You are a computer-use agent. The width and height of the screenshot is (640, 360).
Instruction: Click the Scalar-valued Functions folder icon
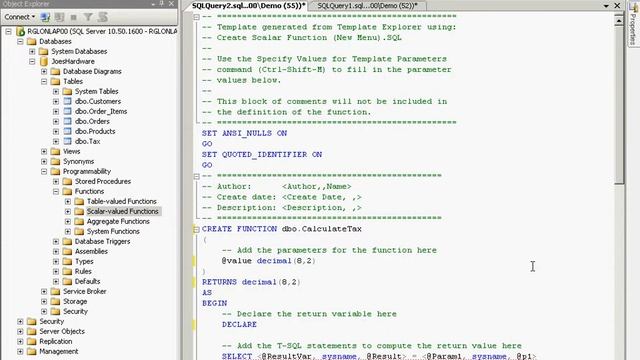click(79, 211)
